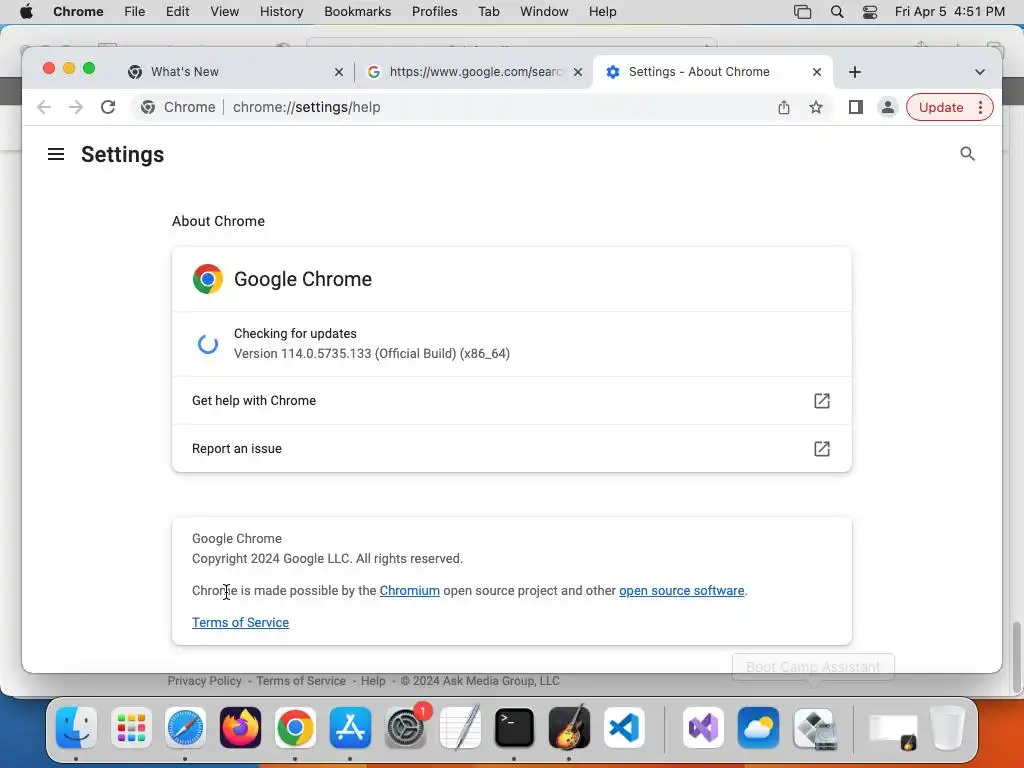The width and height of the screenshot is (1024, 768).
Task: Open Firefox from the Dock
Action: 240,727
